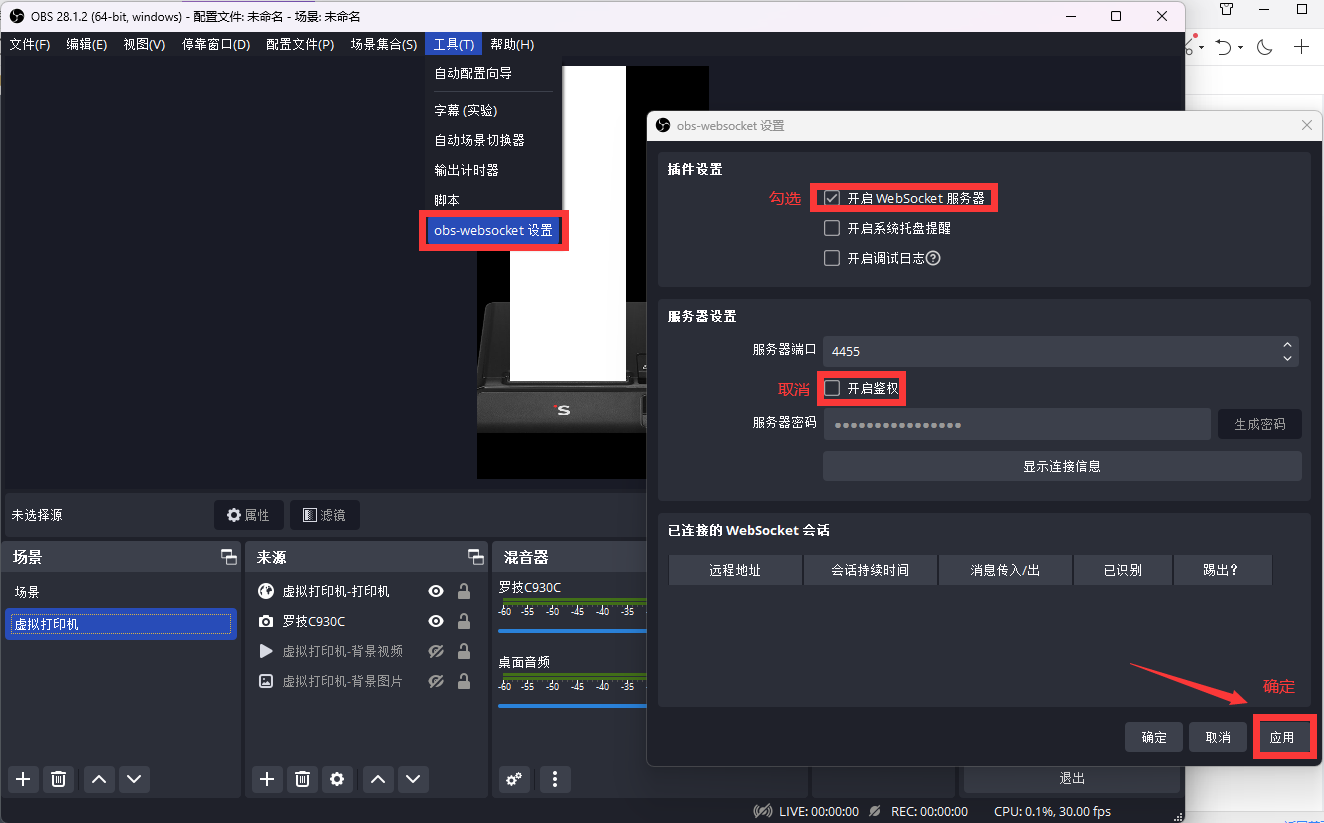Click the 应用 button
Image resolution: width=1324 pixels, height=823 pixels.
[x=1281, y=737]
